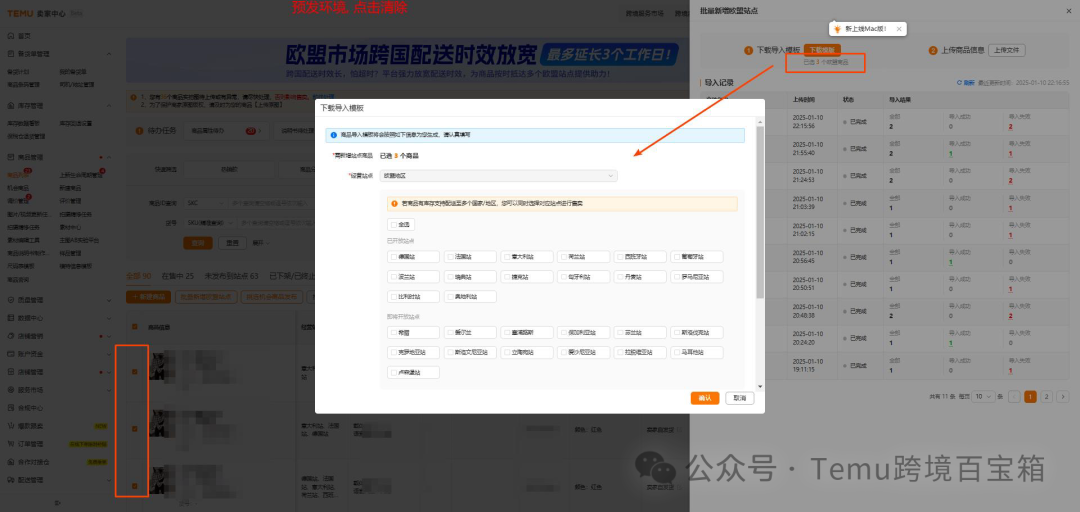Check the 荷兰站 checkbox
This screenshot has width=1080, height=512.
(x=563, y=256)
